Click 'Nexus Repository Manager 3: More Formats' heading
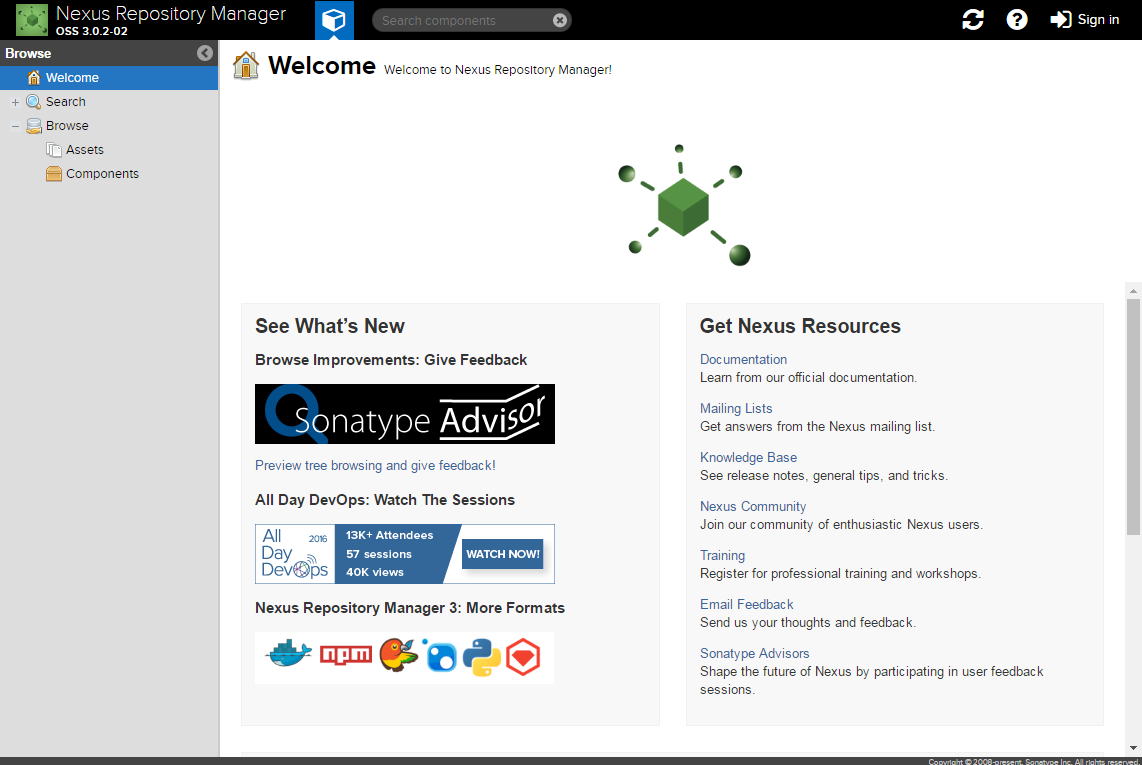The image size is (1142, 765). pos(410,608)
